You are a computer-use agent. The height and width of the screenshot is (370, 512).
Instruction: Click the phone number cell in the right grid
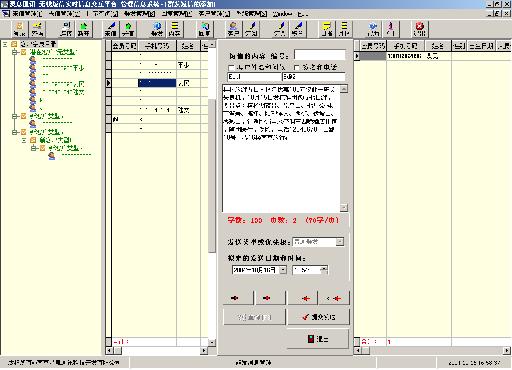[405, 56]
